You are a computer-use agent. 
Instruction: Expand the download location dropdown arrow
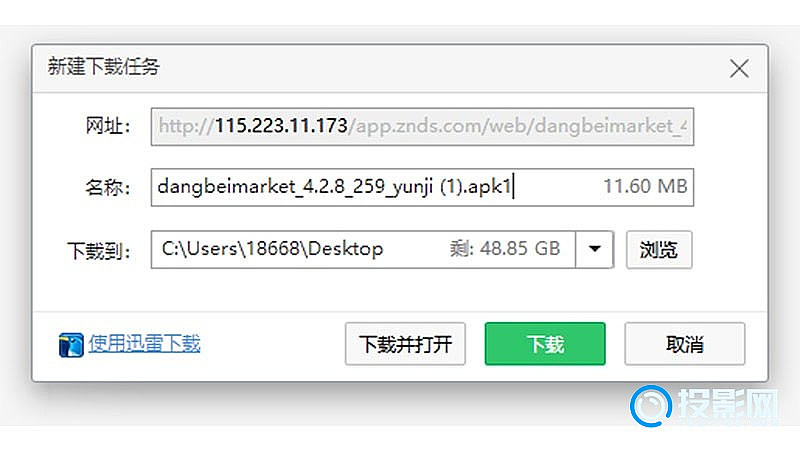pyautogui.click(x=594, y=249)
